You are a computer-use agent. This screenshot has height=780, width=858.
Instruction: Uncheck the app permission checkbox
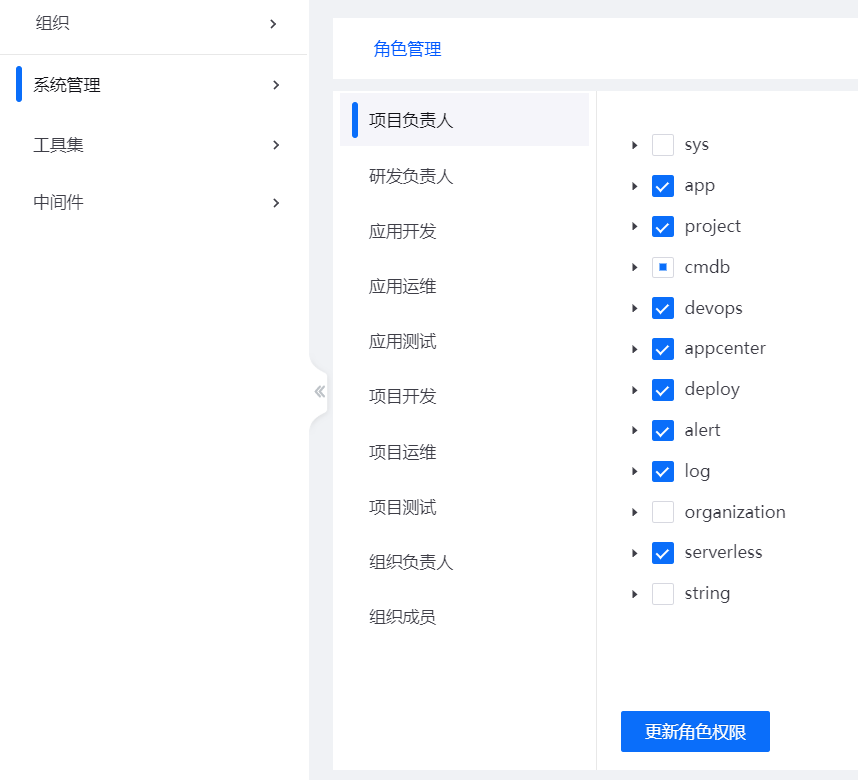click(663, 186)
